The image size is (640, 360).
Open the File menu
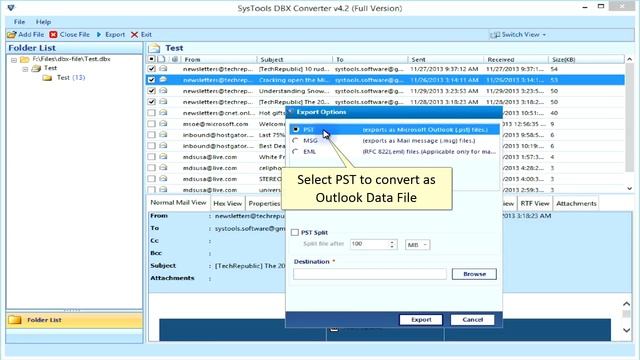19,22
